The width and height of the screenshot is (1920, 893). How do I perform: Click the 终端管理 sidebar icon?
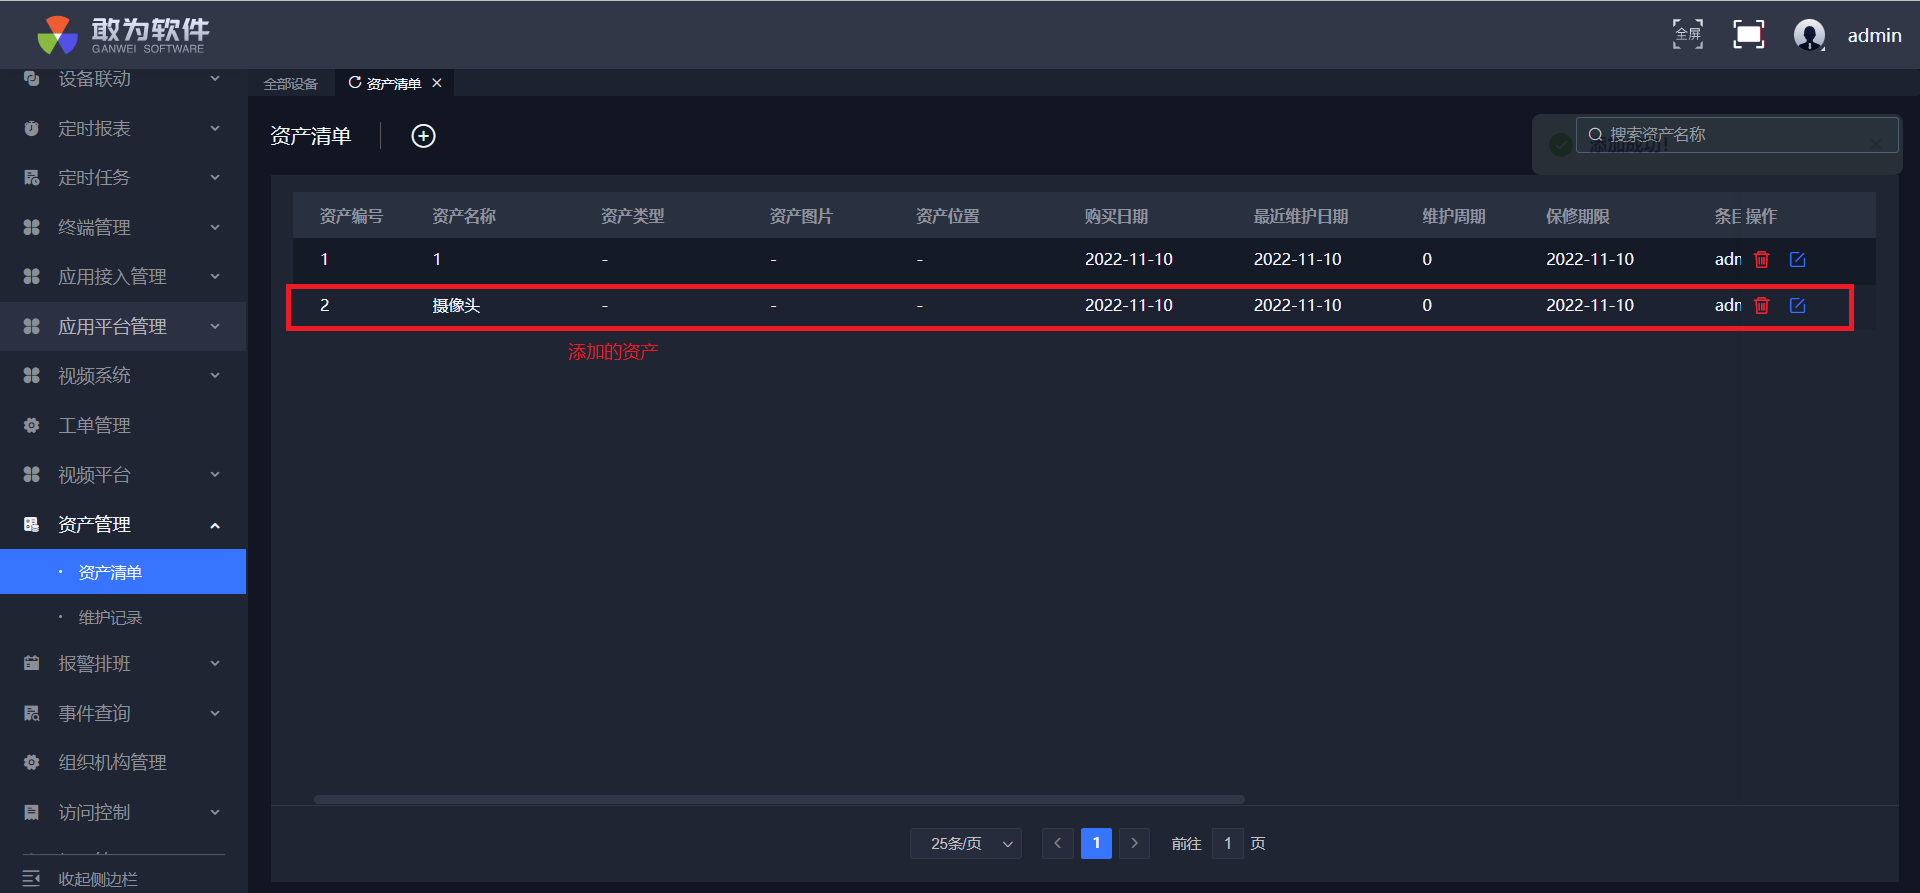[32, 227]
